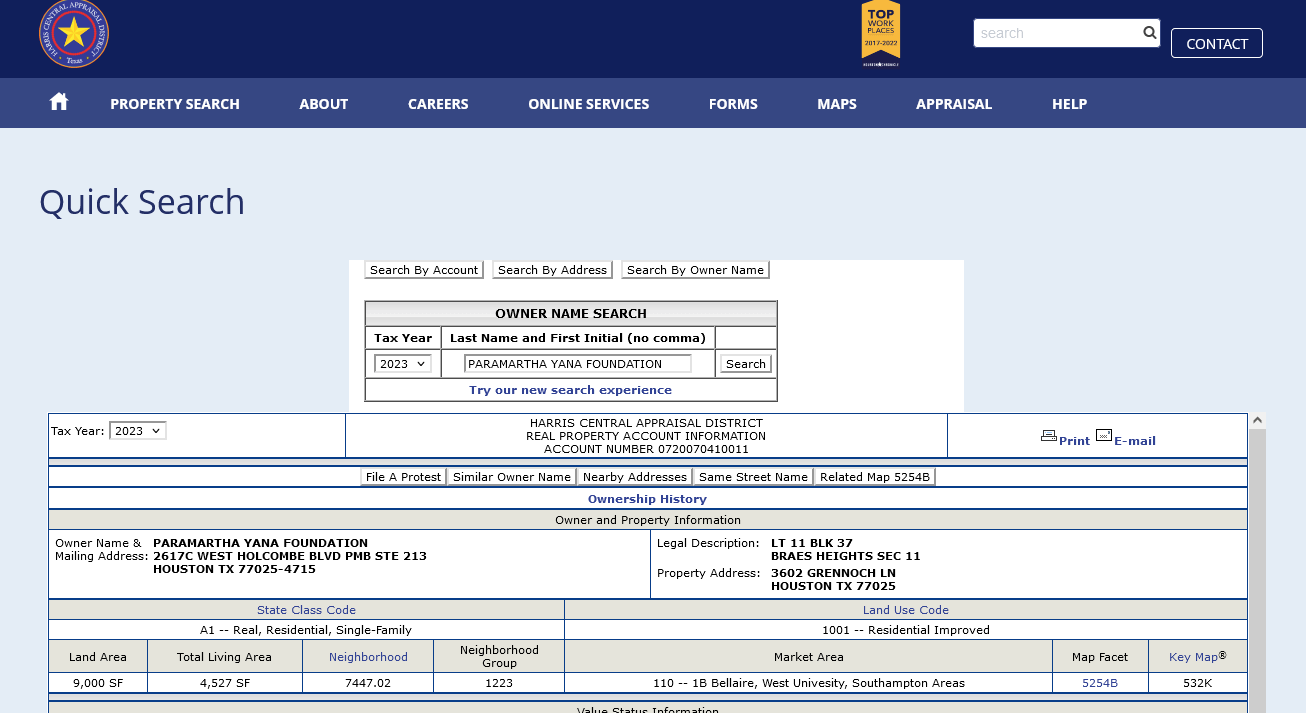The width and height of the screenshot is (1306, 713).
Task: Click the BRAES HEIGHTS SEC 11 text
Action: (846, 556)
